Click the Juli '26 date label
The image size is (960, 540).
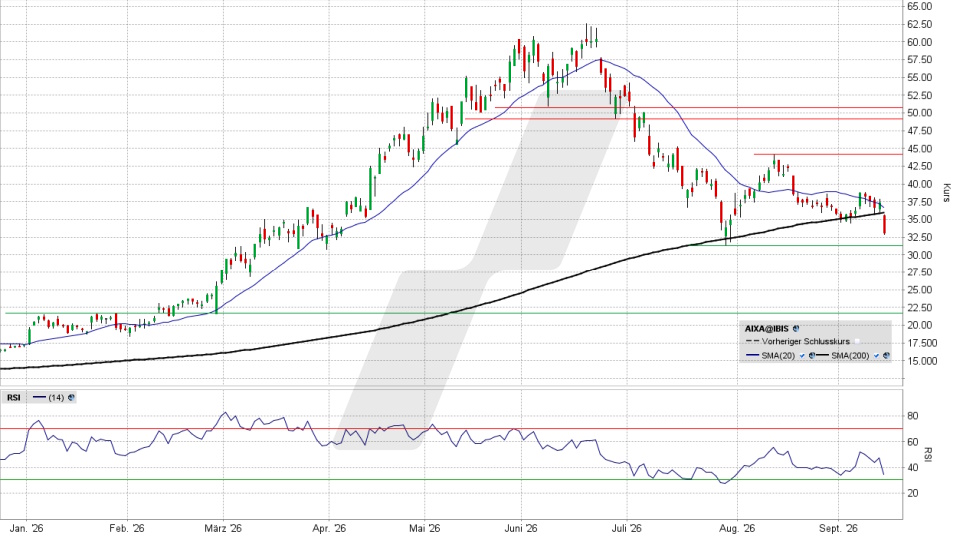626,528
